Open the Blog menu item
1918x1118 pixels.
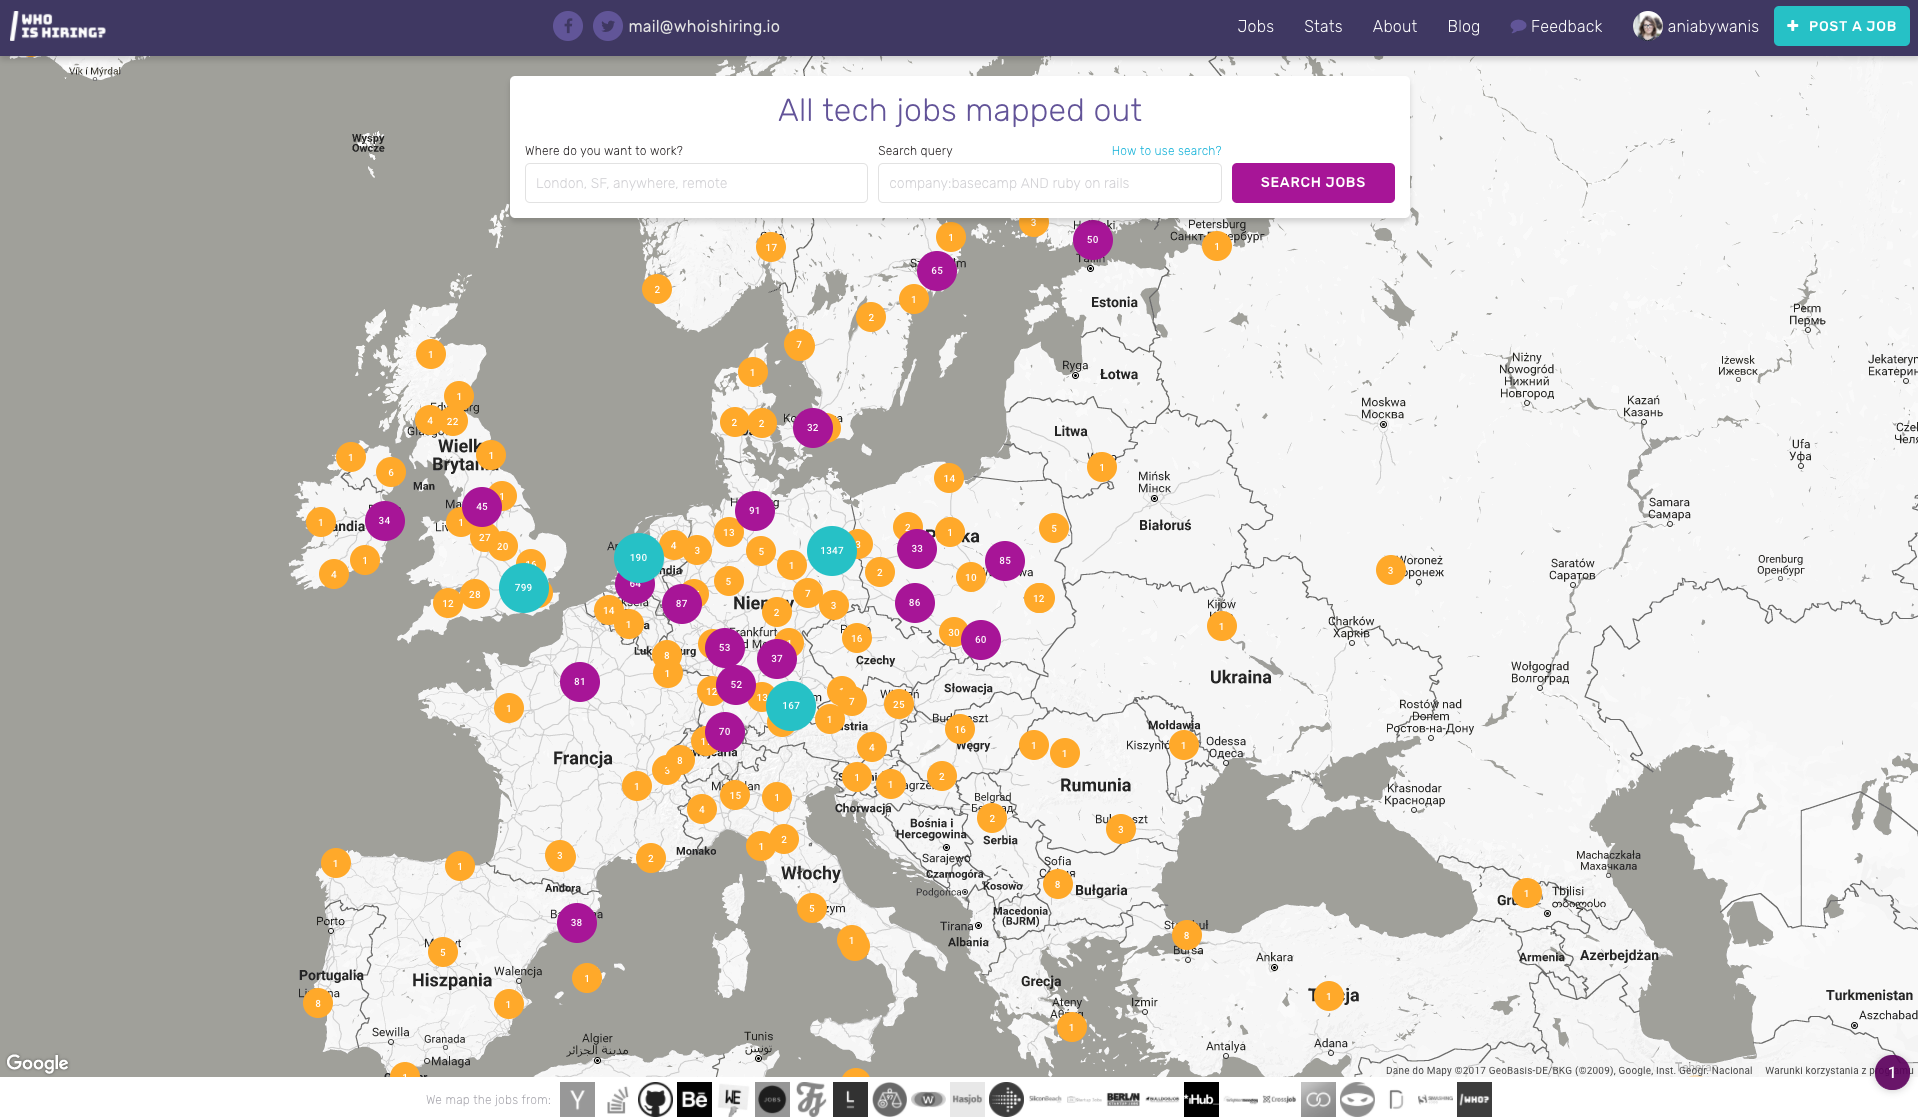click(x=1463, y=26)
